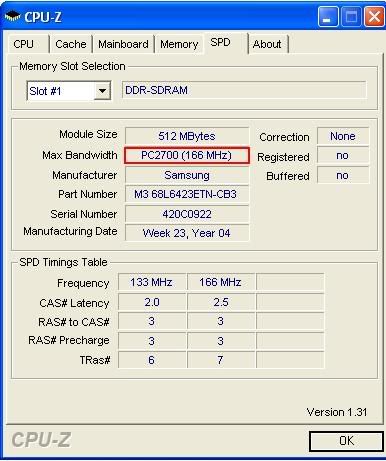Click the TRas# value 6 cell
The width and height of the screenshot is (386, 461).
click(152, 360)
